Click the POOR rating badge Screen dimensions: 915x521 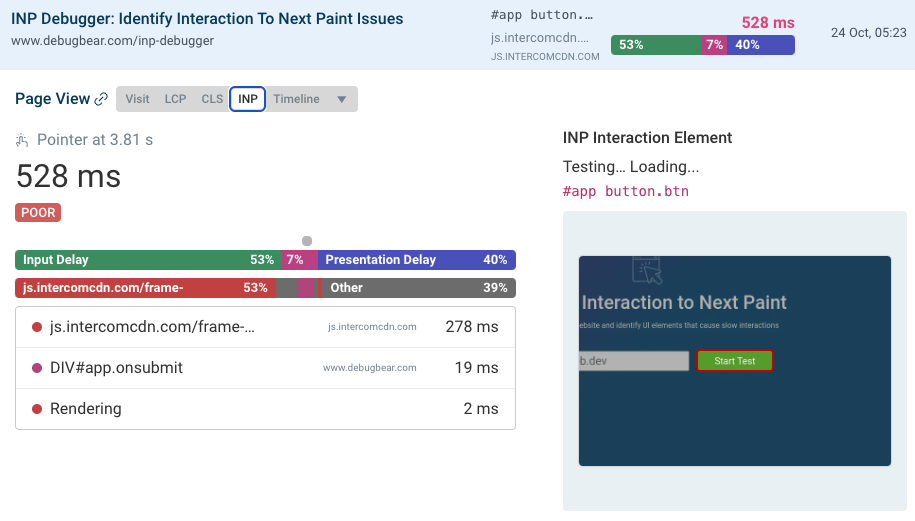tap(38, 212)
